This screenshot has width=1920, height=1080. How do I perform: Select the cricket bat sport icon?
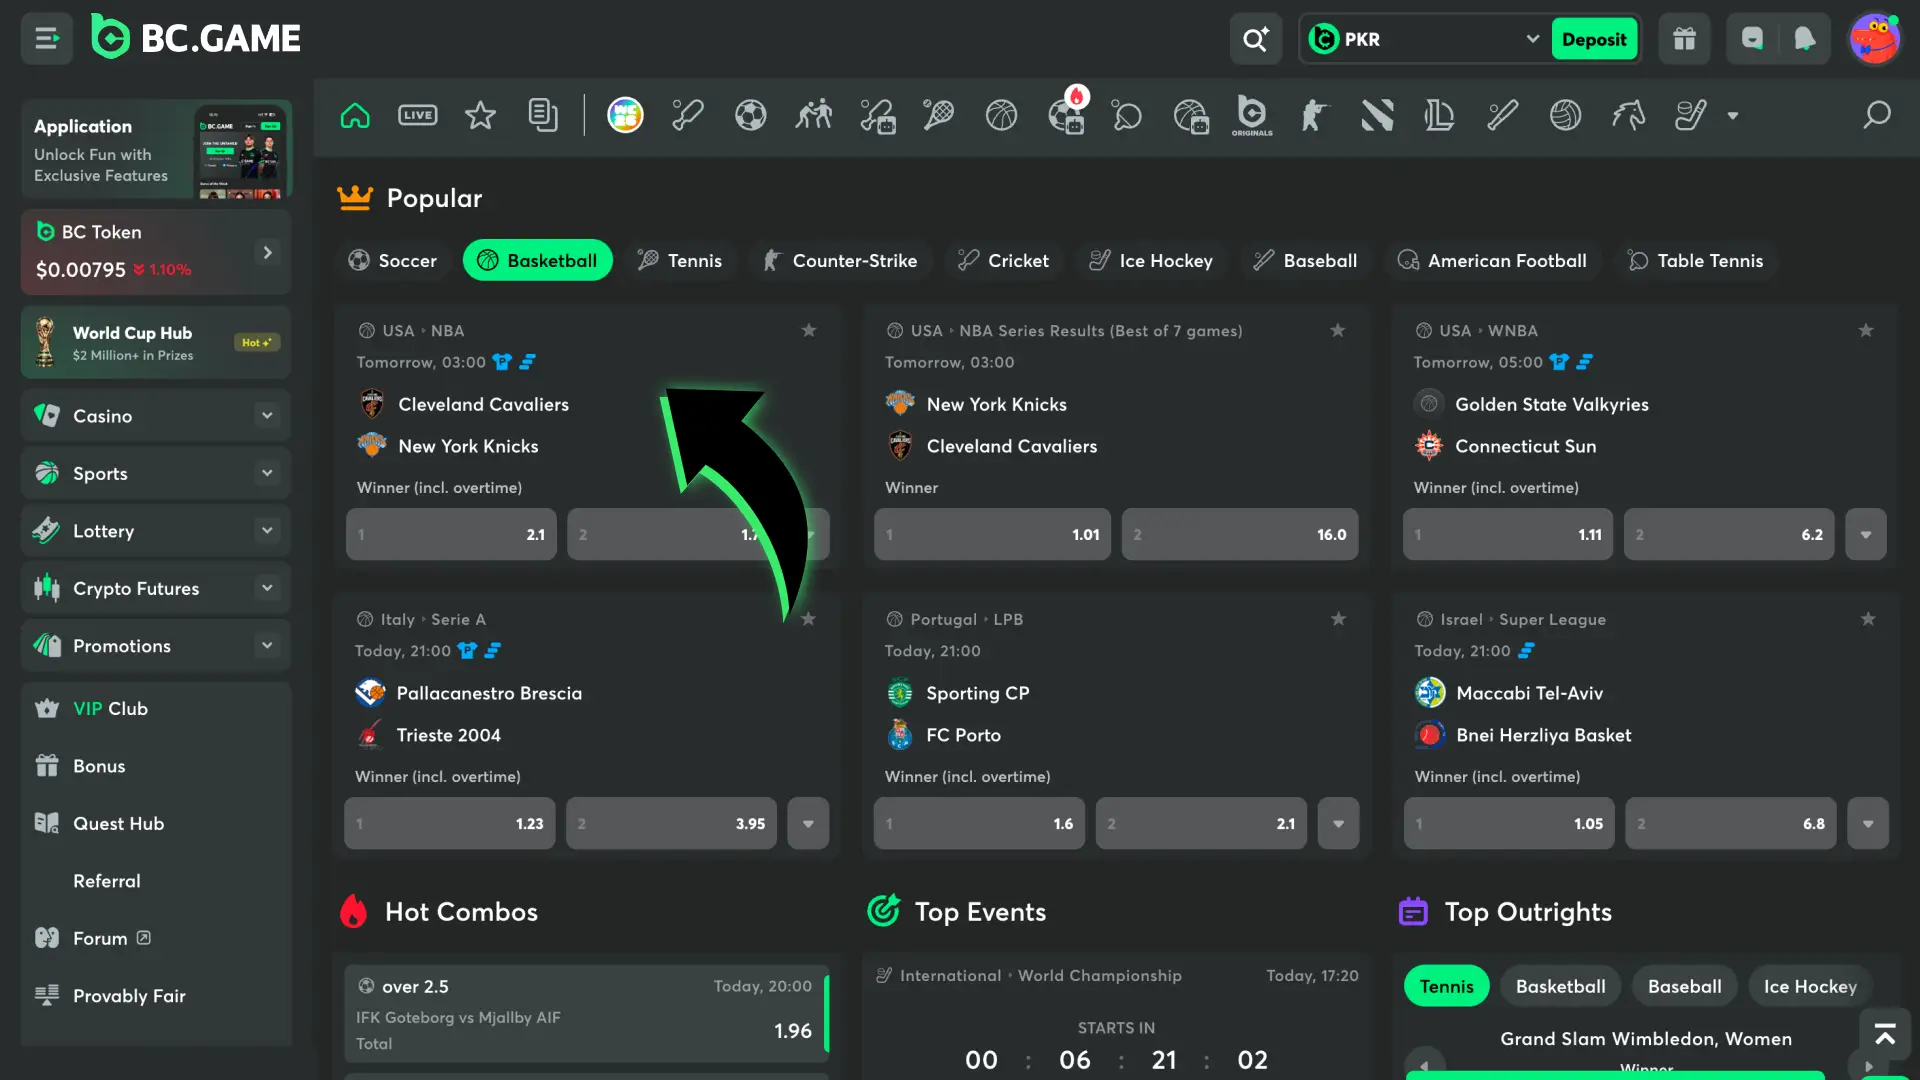point(688,116)
